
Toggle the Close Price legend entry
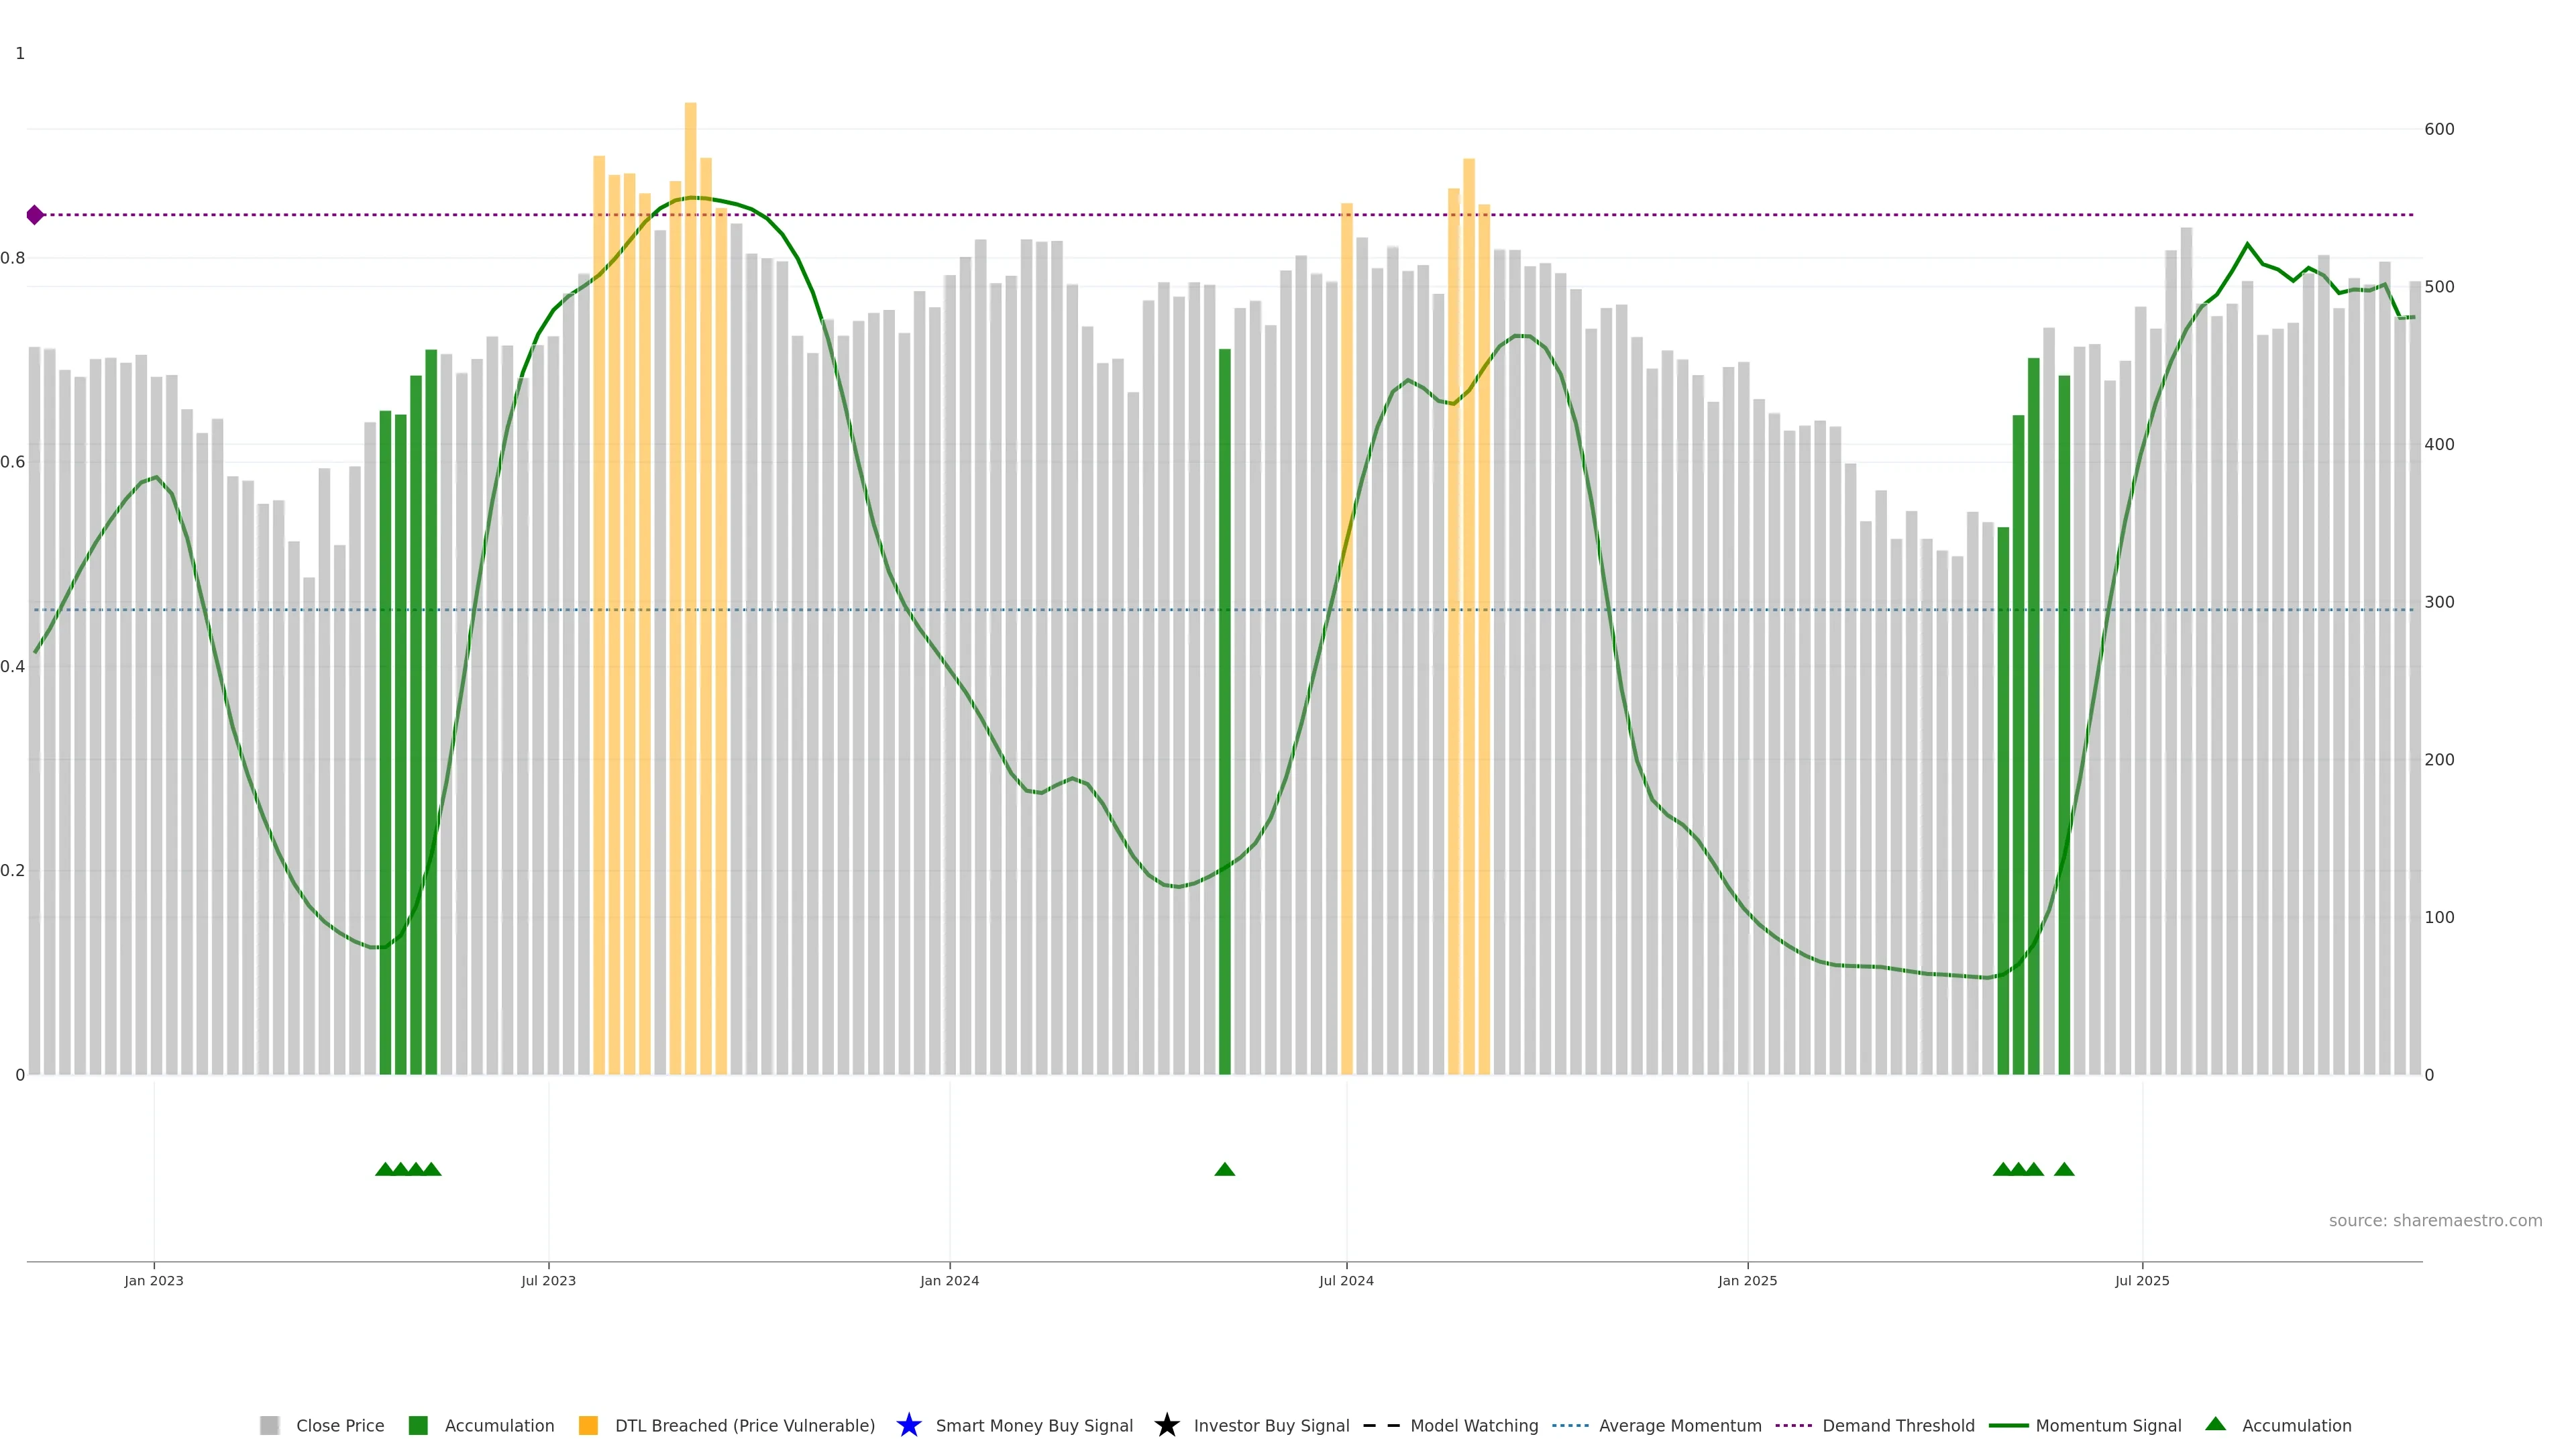339,1425
